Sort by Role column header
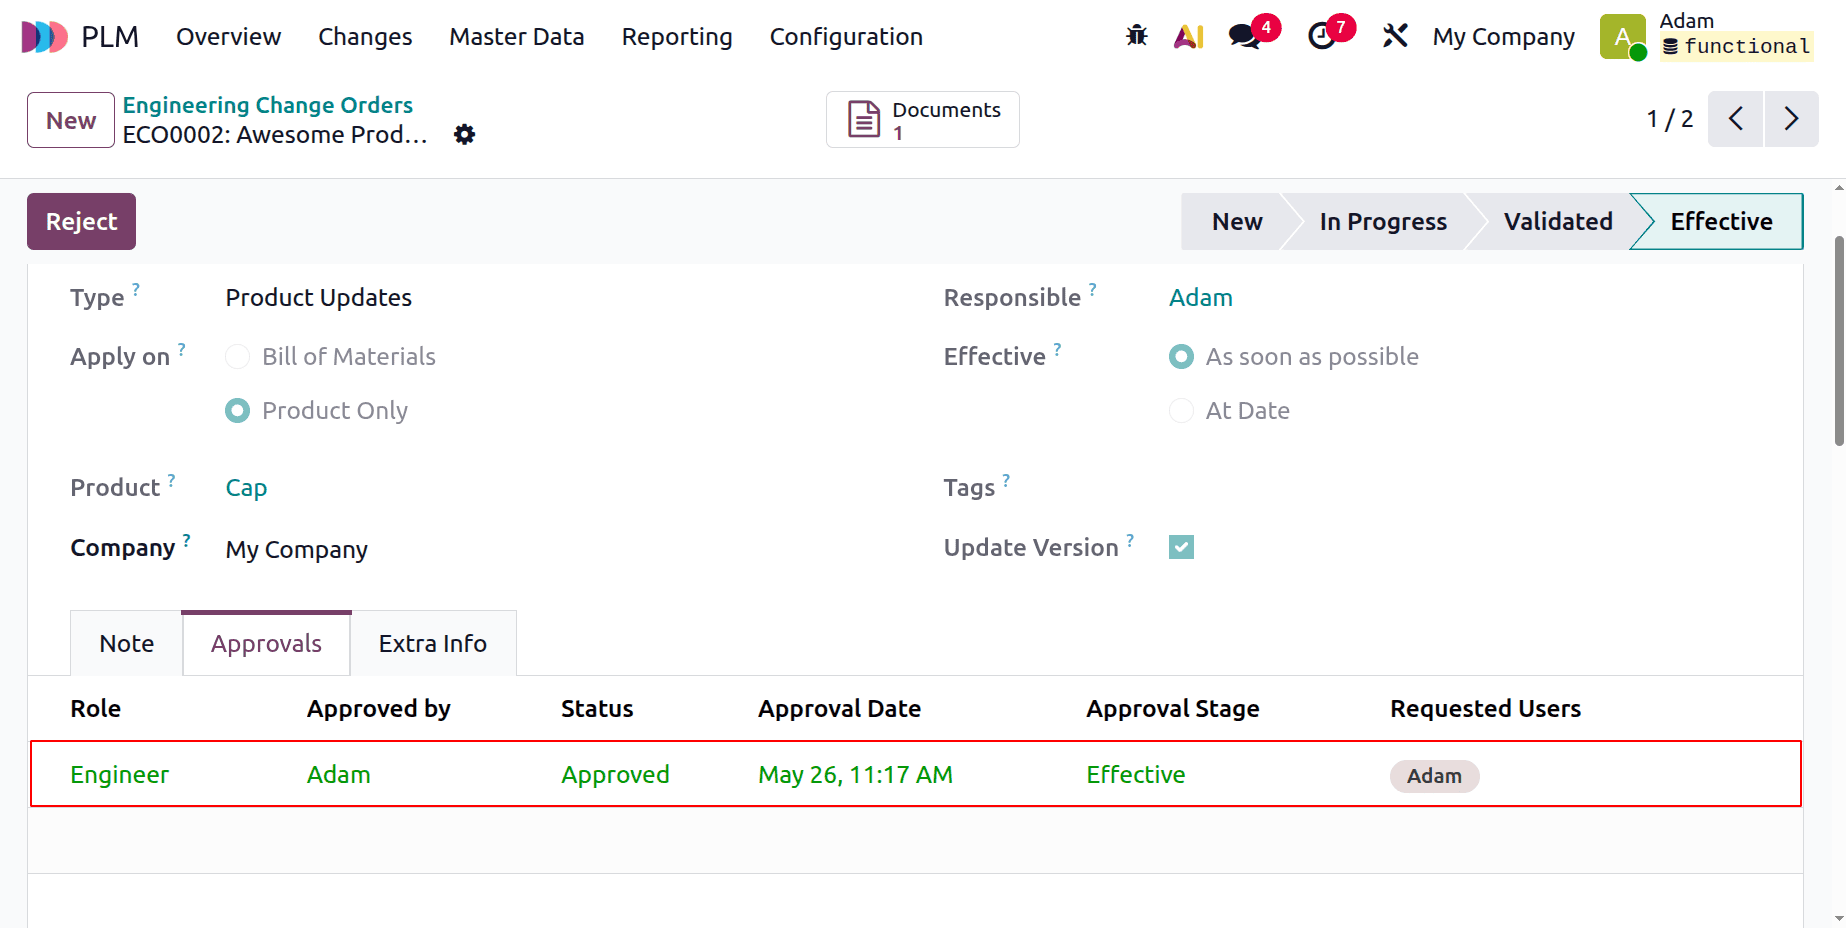 95,709
